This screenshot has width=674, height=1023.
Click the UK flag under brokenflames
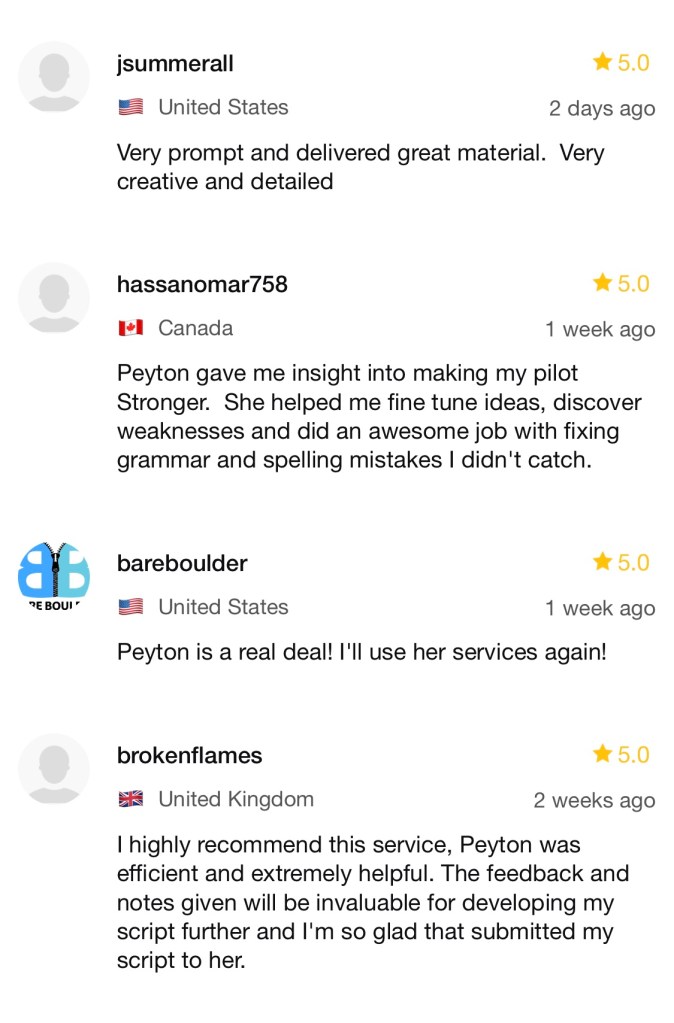point(130,799)
